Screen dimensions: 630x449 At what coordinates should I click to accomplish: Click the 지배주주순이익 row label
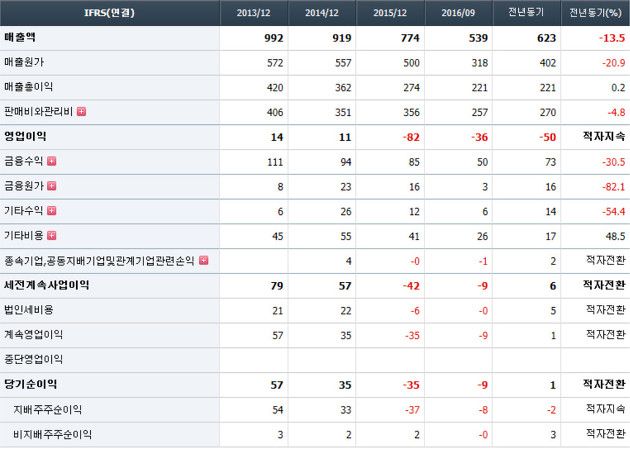click(x=47, y=410)
